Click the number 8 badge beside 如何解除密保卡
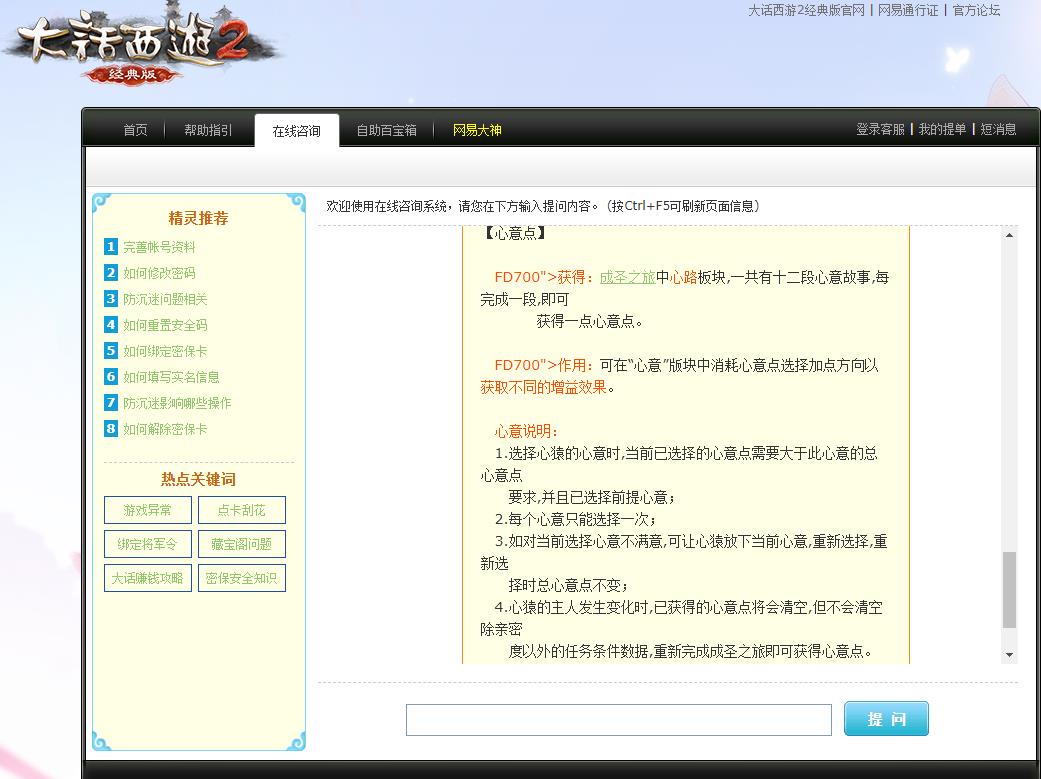 [111, 428]
